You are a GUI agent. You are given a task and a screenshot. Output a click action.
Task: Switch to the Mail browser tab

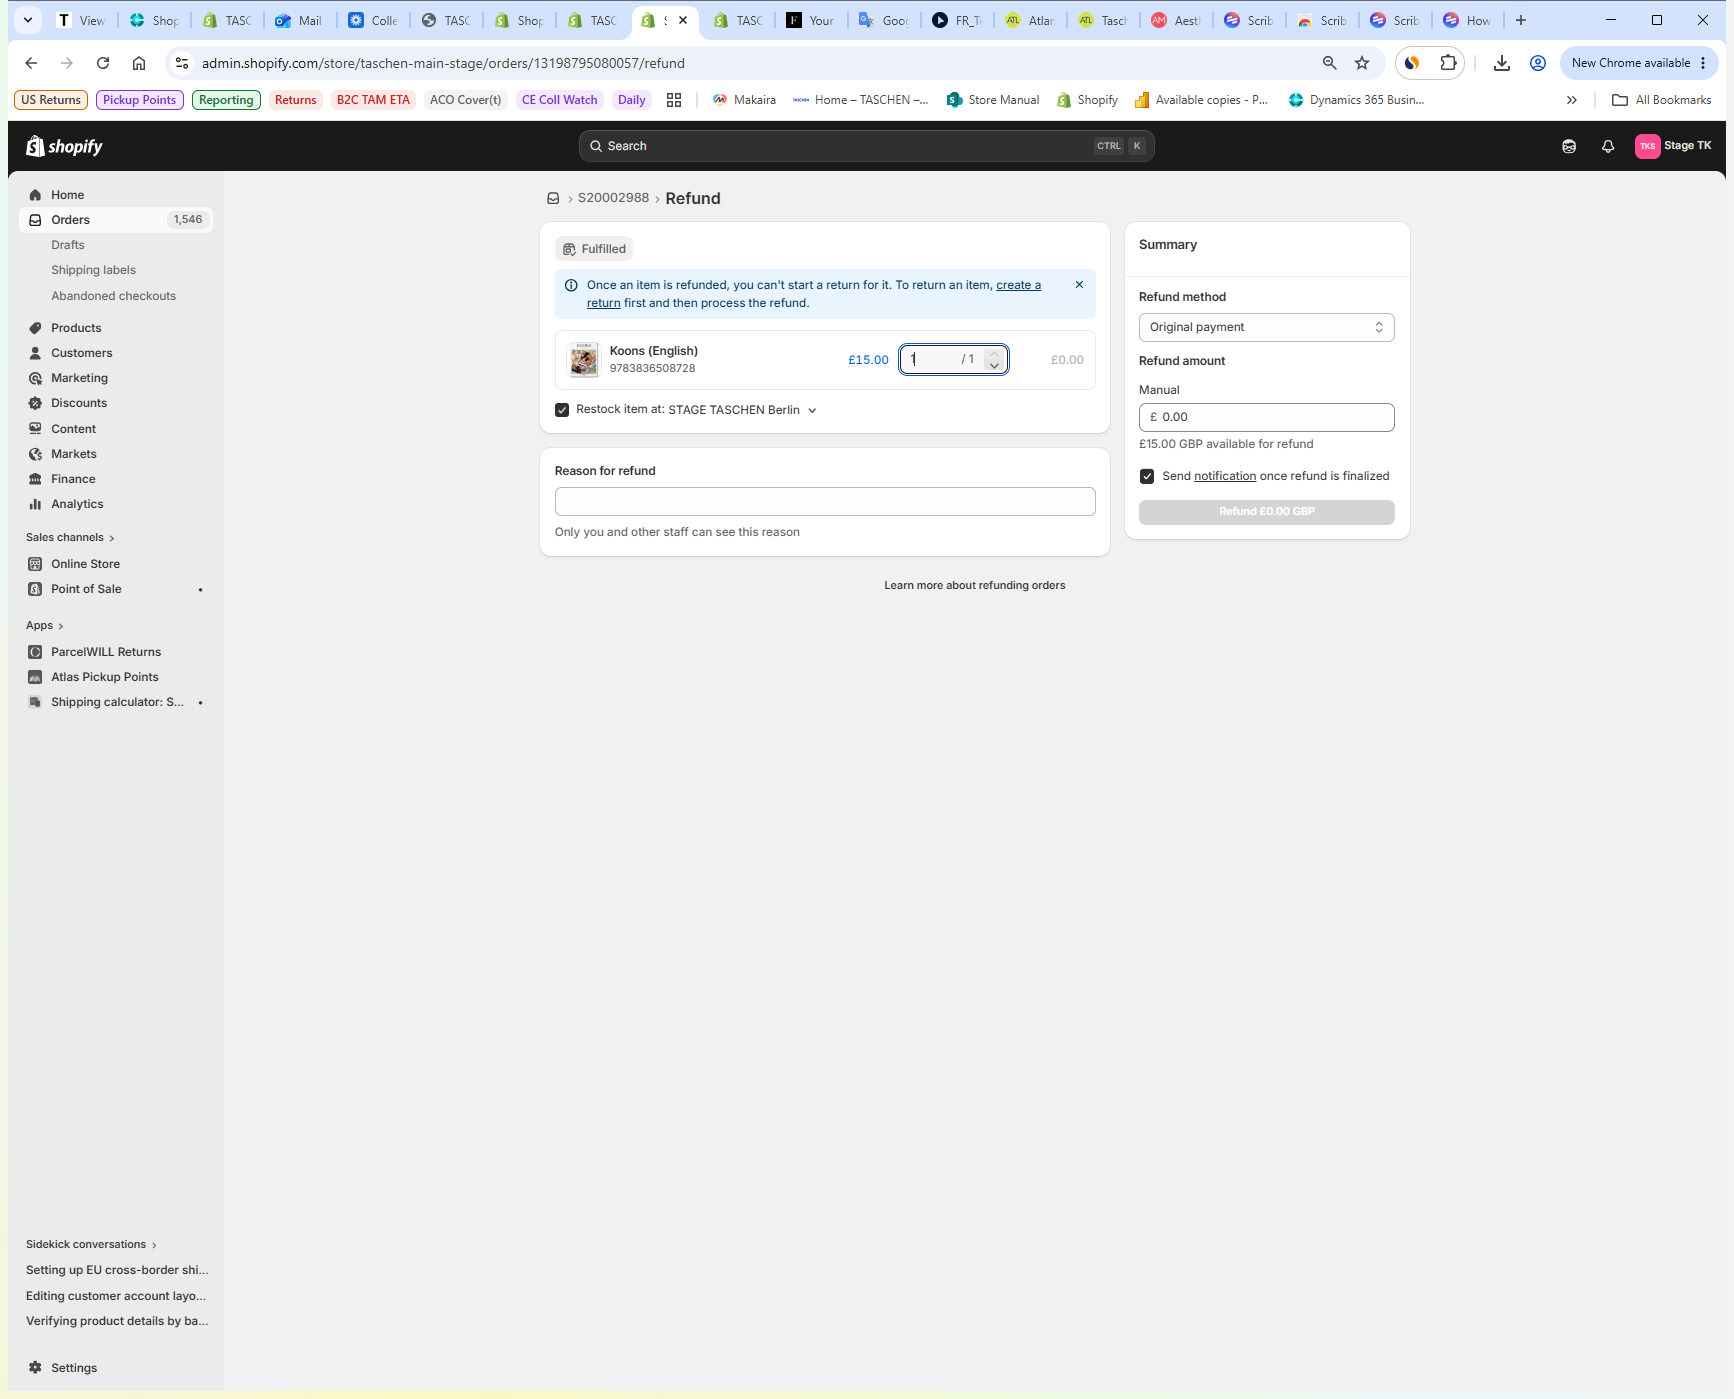(x=299, y=20)
